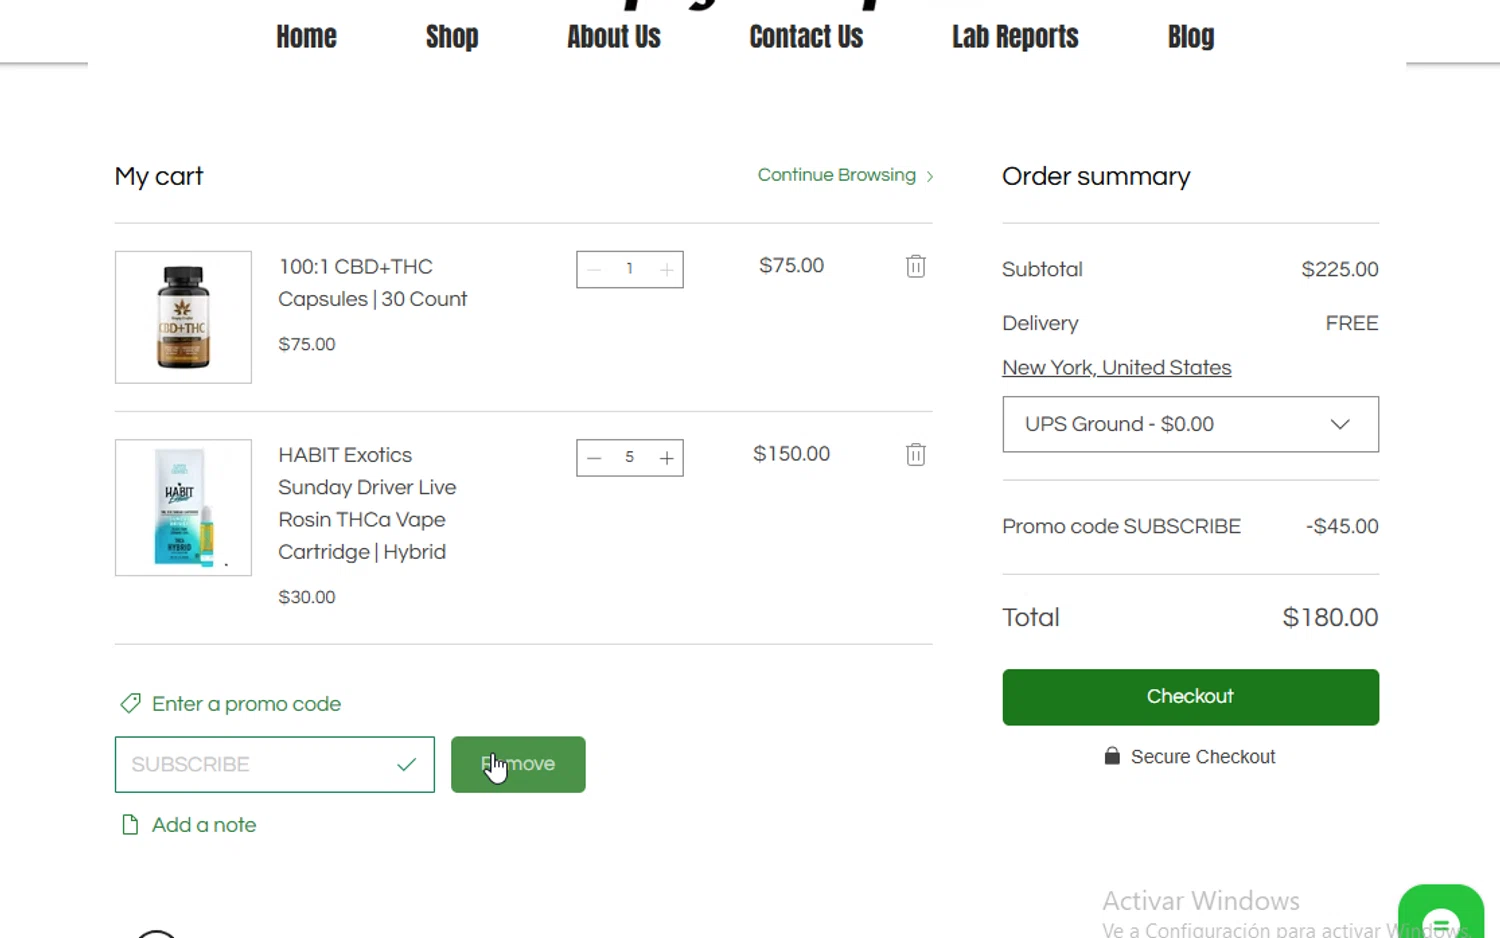
Task: Visit the Blog page
Action: (1191, 37)
